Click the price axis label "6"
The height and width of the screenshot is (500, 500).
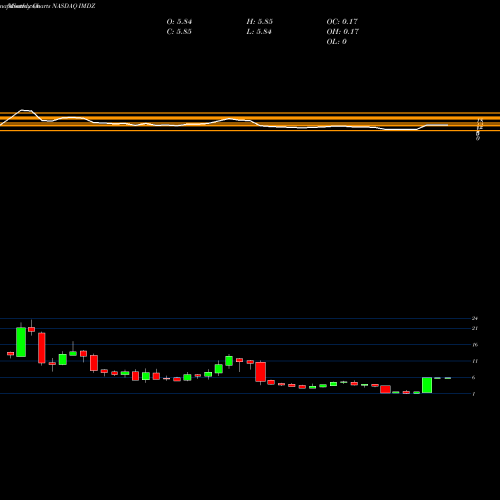point(474,377)
